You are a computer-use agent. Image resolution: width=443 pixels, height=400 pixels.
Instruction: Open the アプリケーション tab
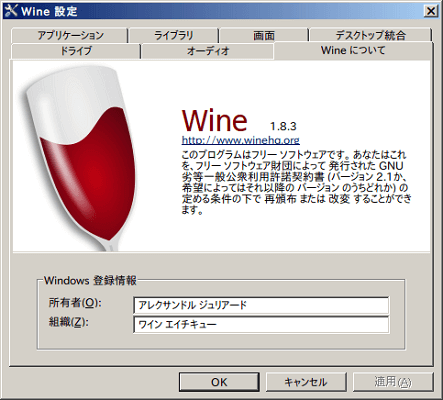[69, 35]
